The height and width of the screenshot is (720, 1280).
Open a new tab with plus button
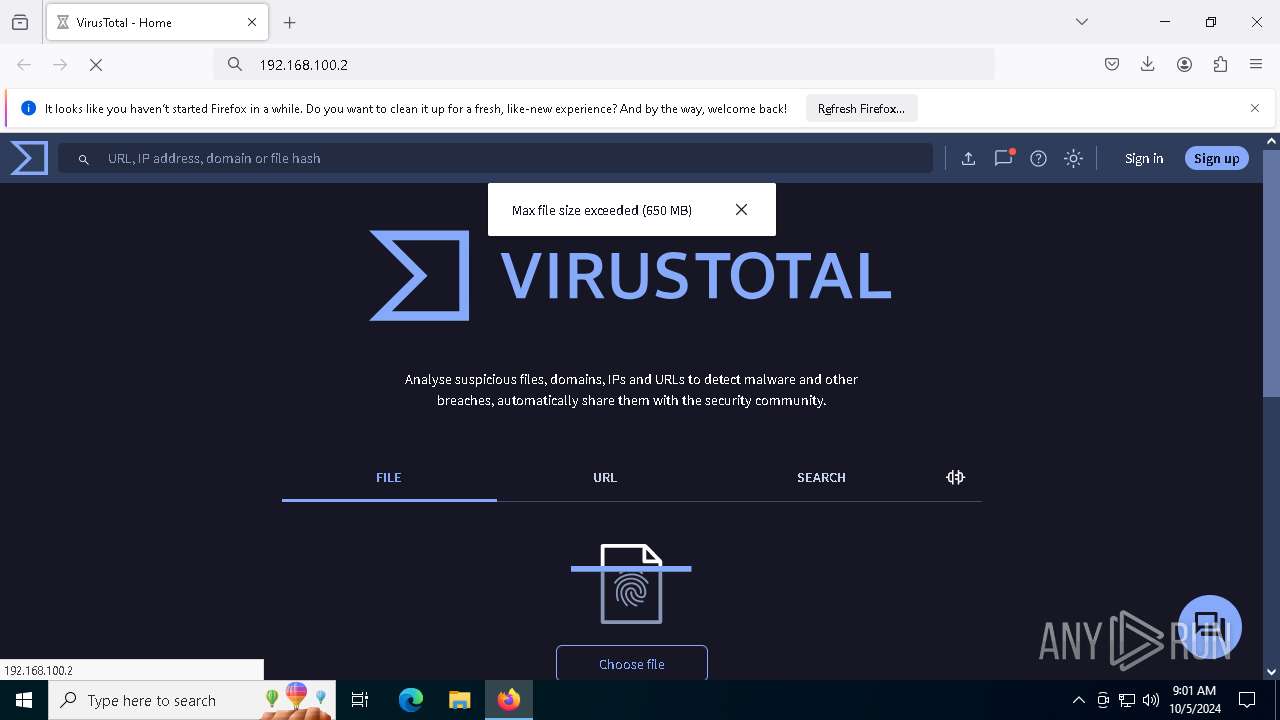tap(290, 22)
